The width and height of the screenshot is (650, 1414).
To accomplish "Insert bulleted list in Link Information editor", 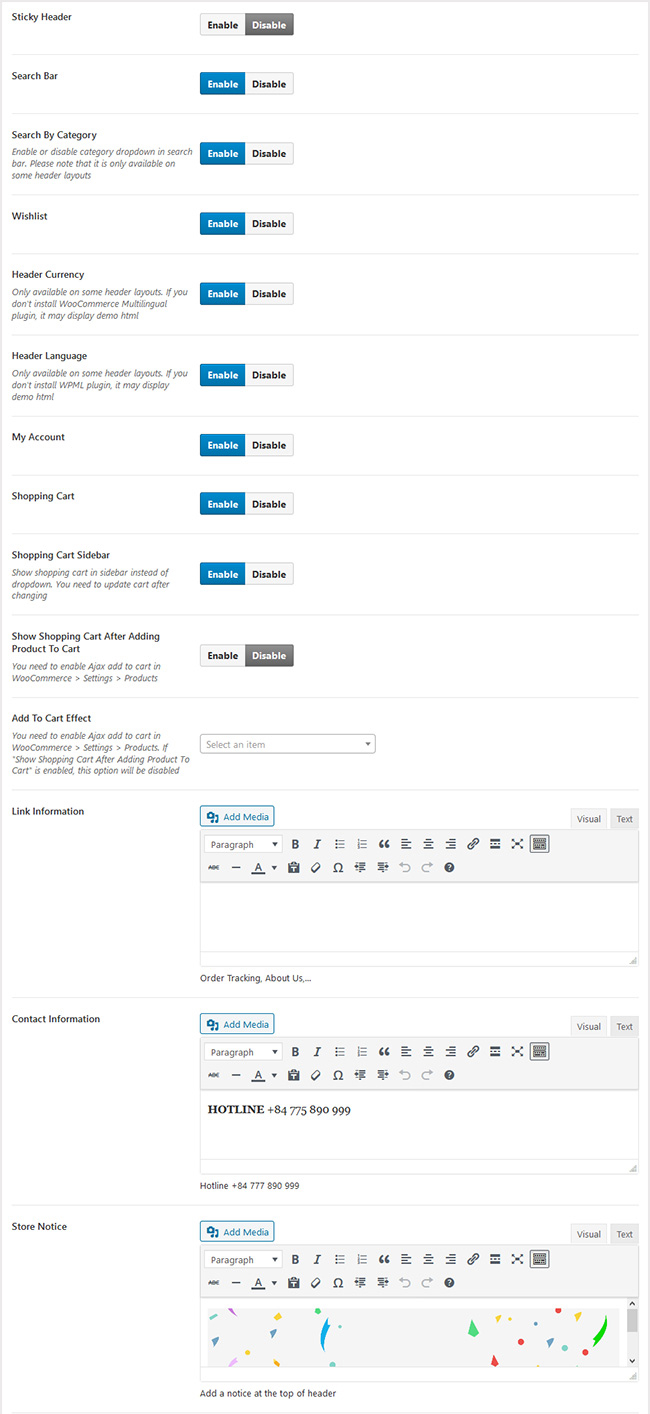I will coord(339,844).
